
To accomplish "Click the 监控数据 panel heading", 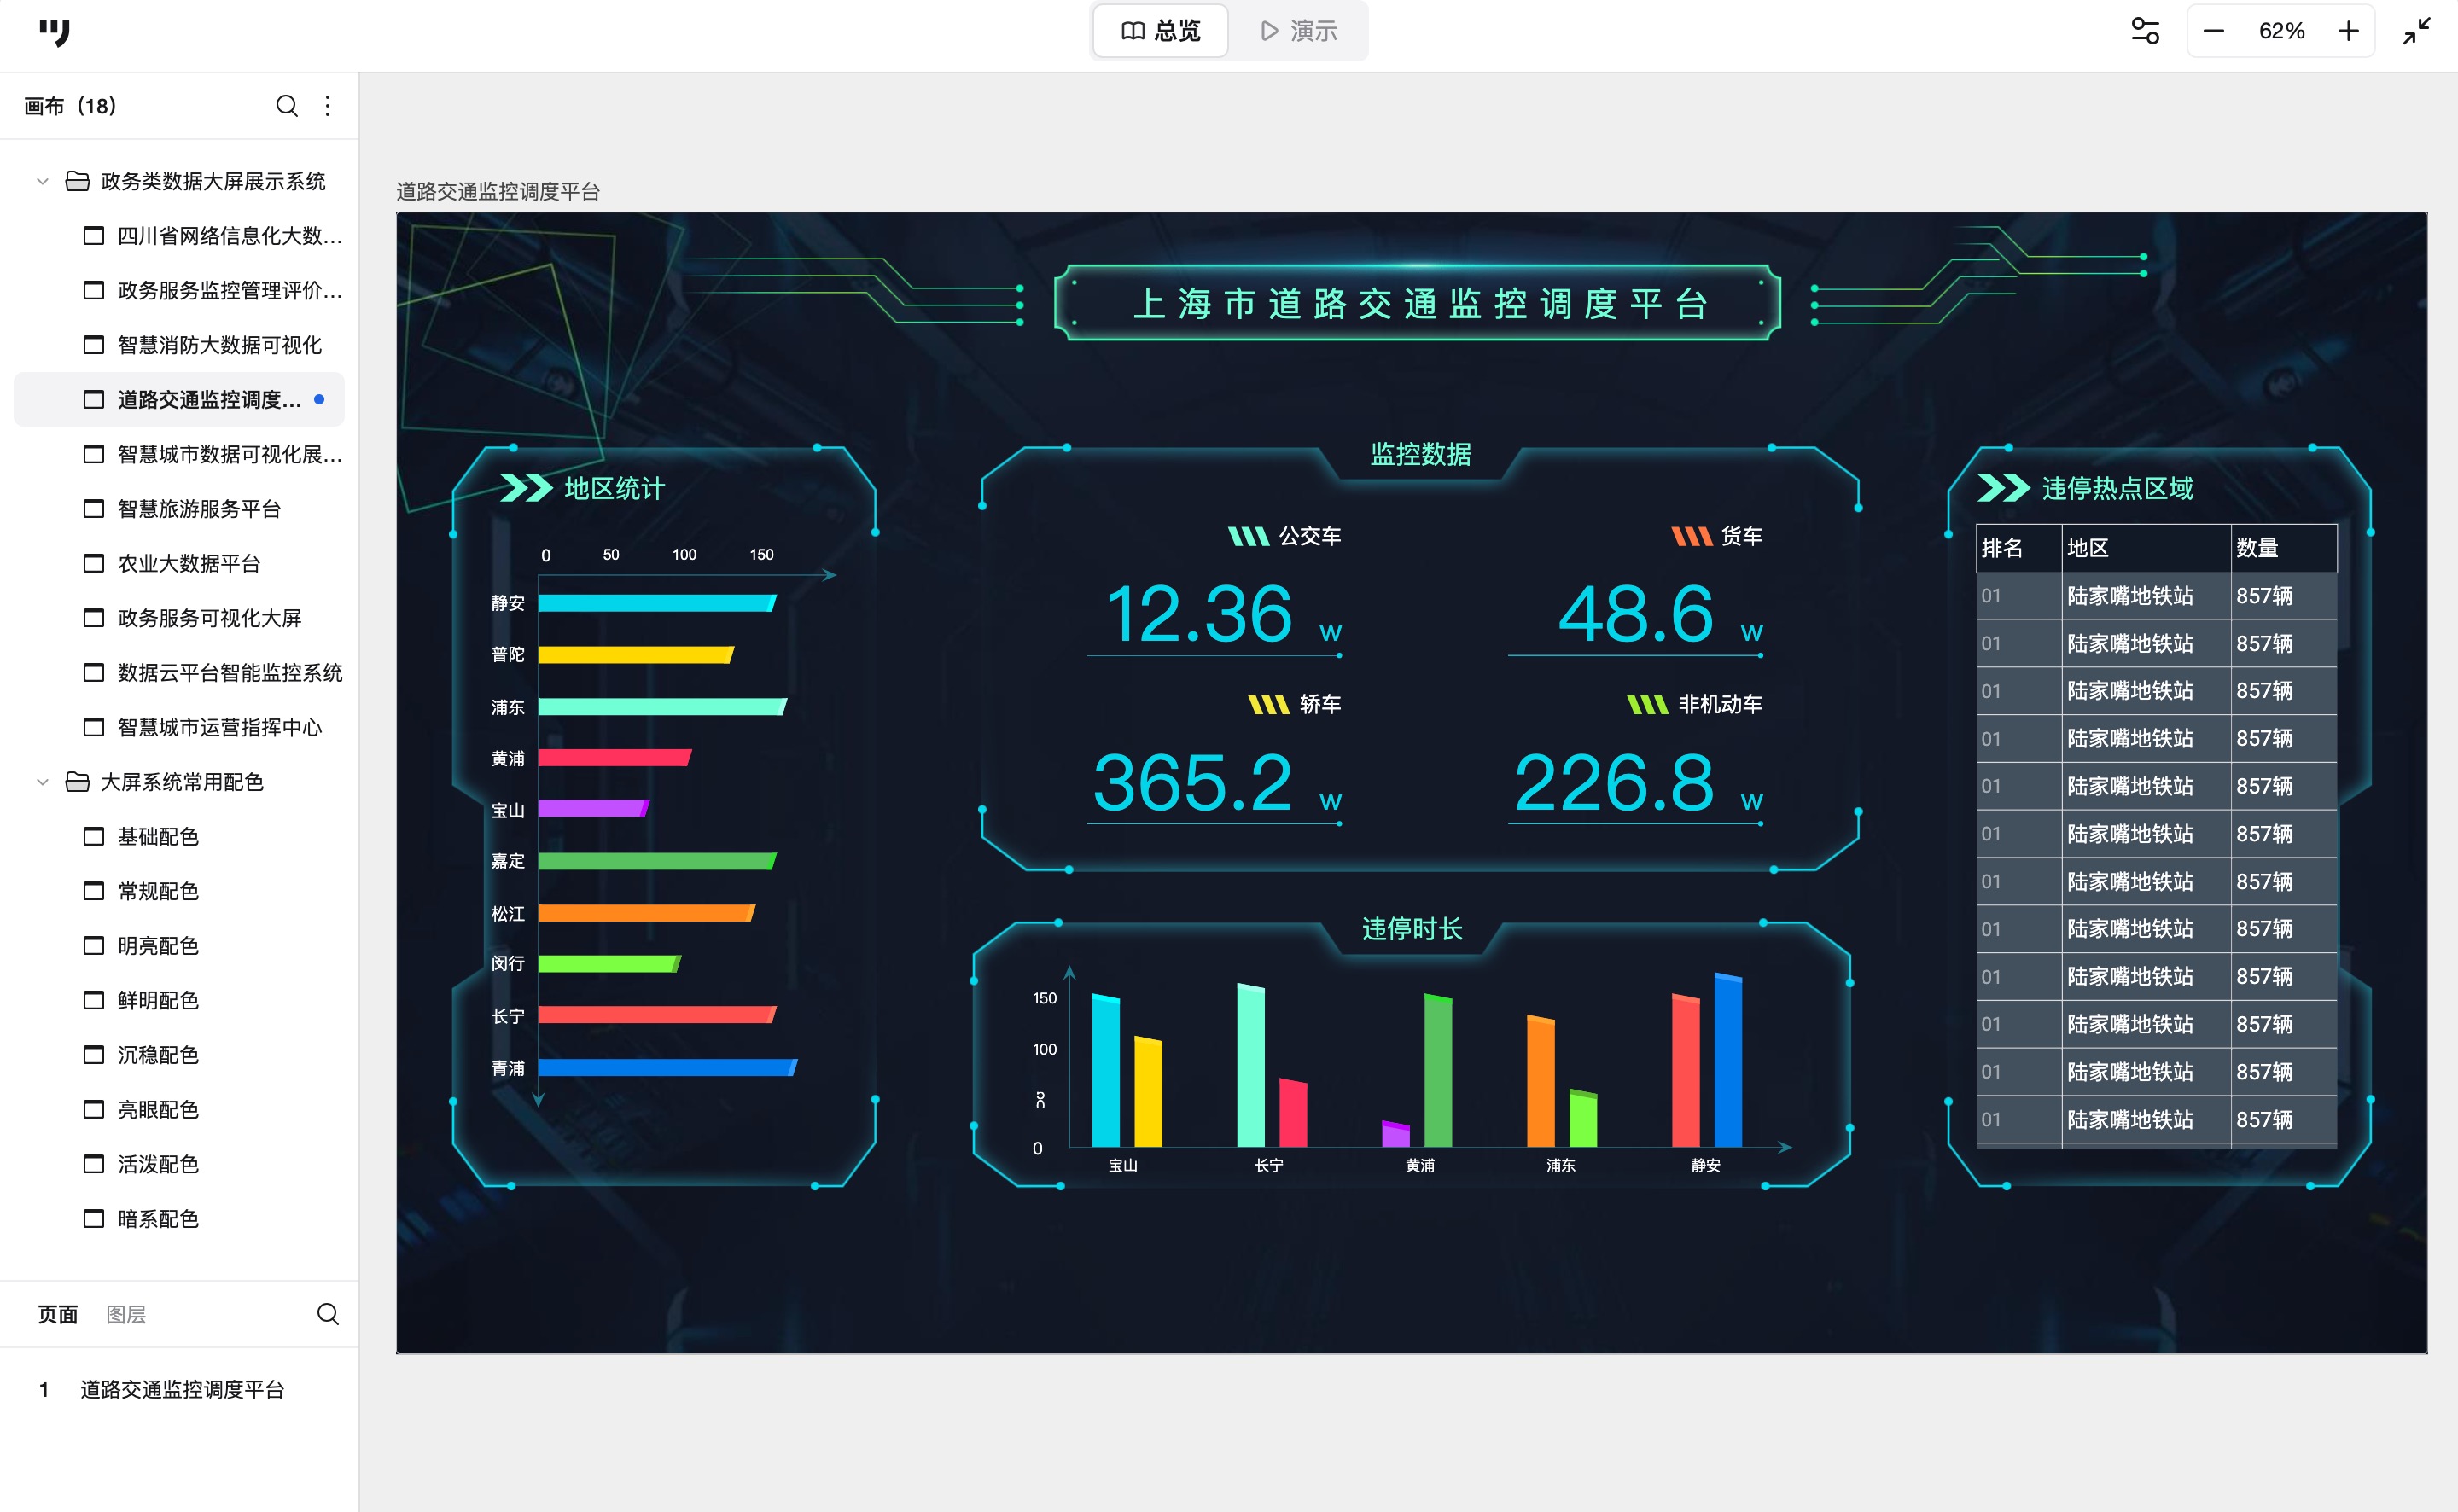I will [x=1420, y=454].
